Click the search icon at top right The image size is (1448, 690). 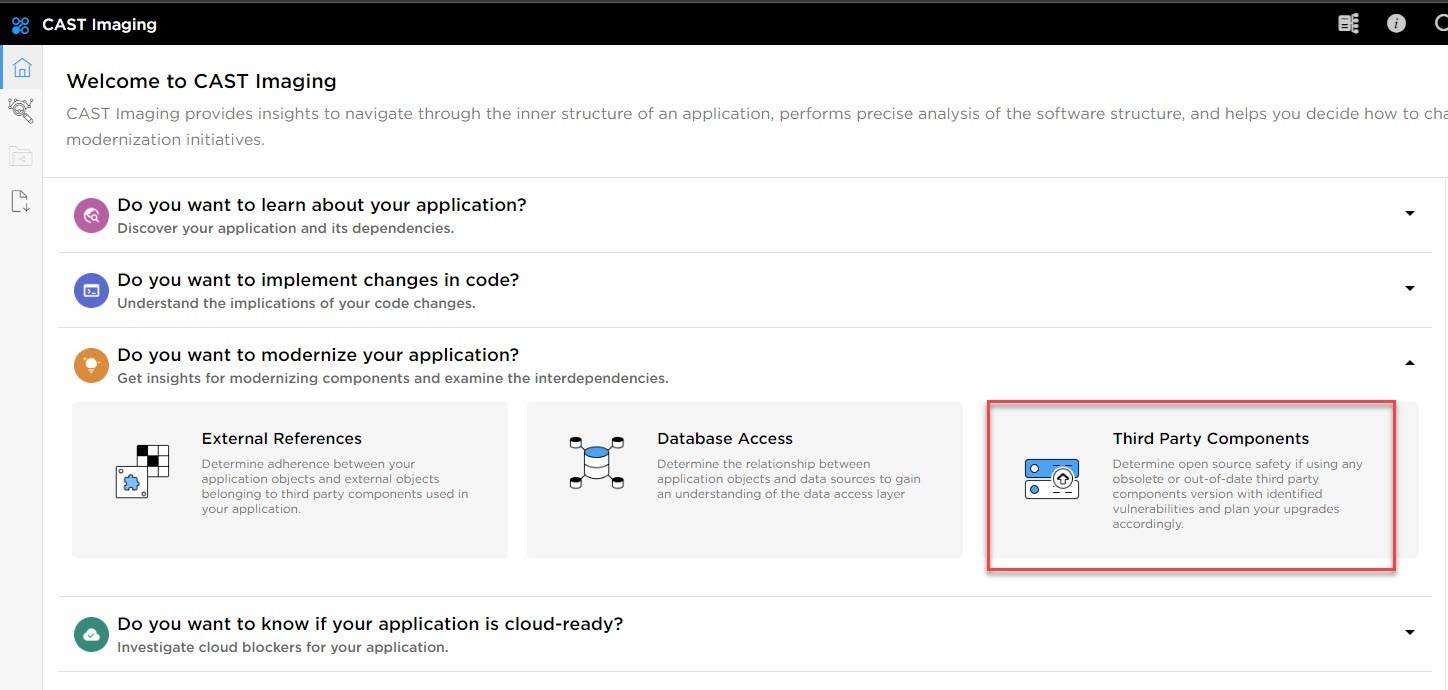1440,24
